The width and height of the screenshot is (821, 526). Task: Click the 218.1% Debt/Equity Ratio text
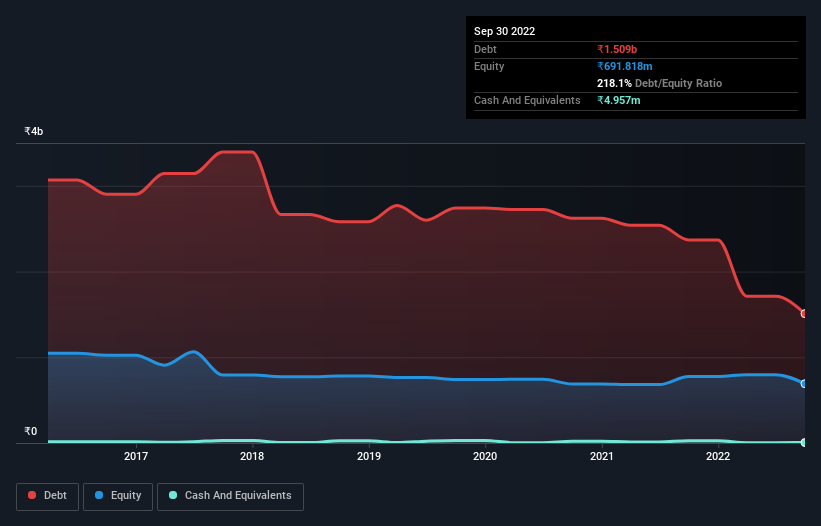659,83
